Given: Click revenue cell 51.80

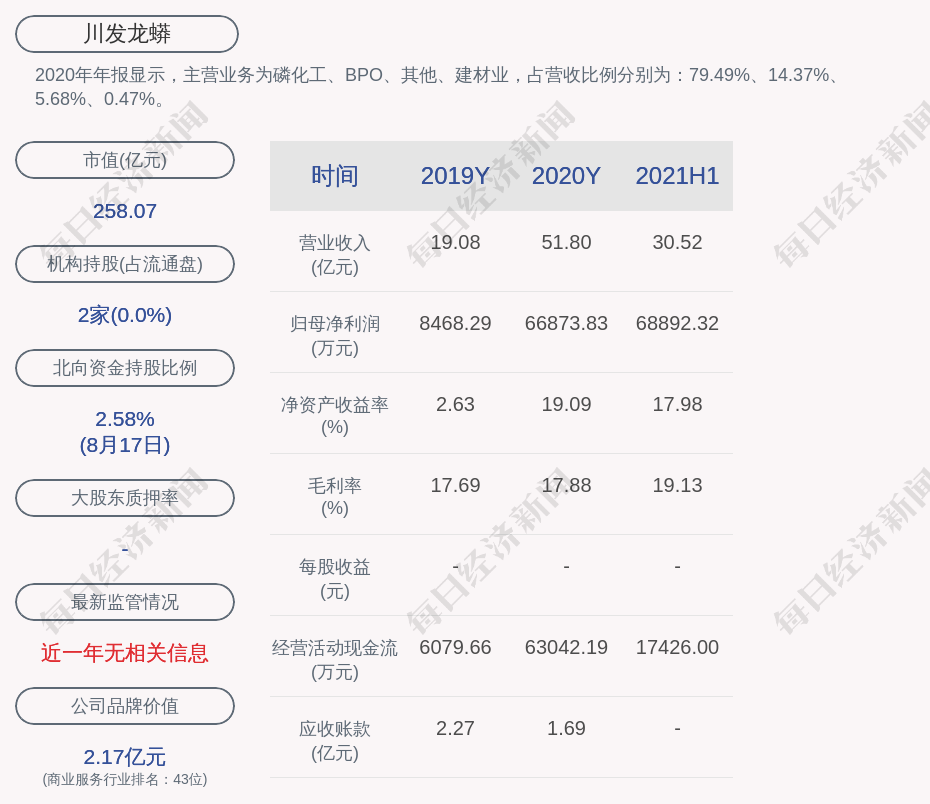Looking at the screenshot, I should point(566,243).
